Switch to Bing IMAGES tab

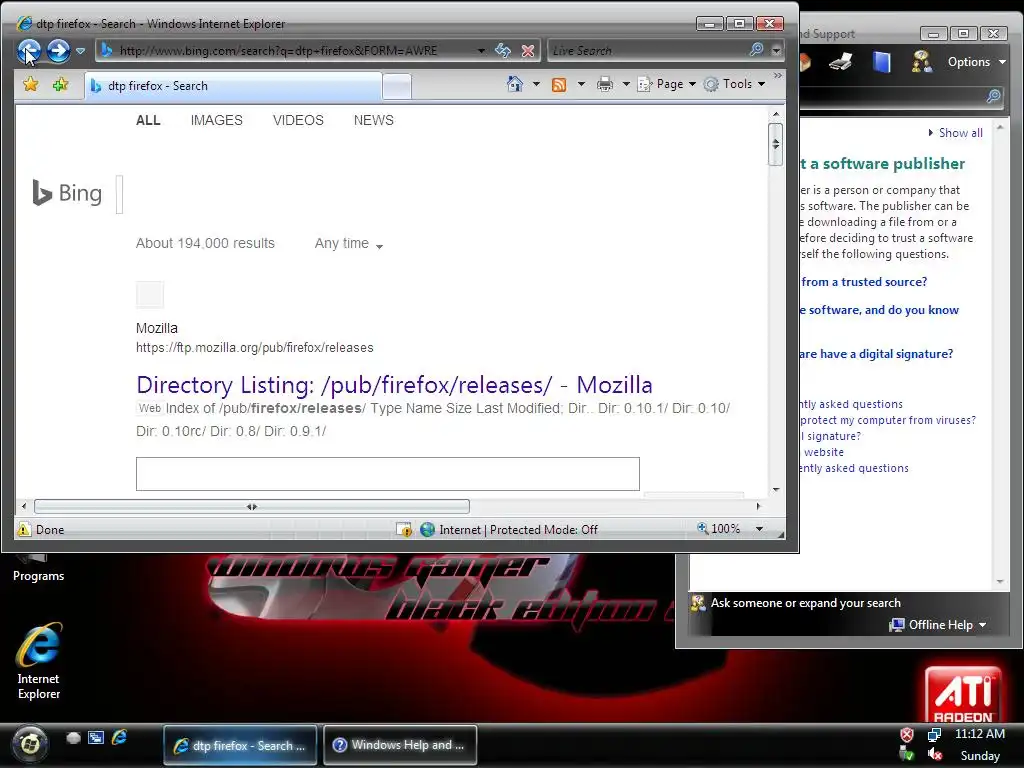pyautogui.click(x=216, y=120)
